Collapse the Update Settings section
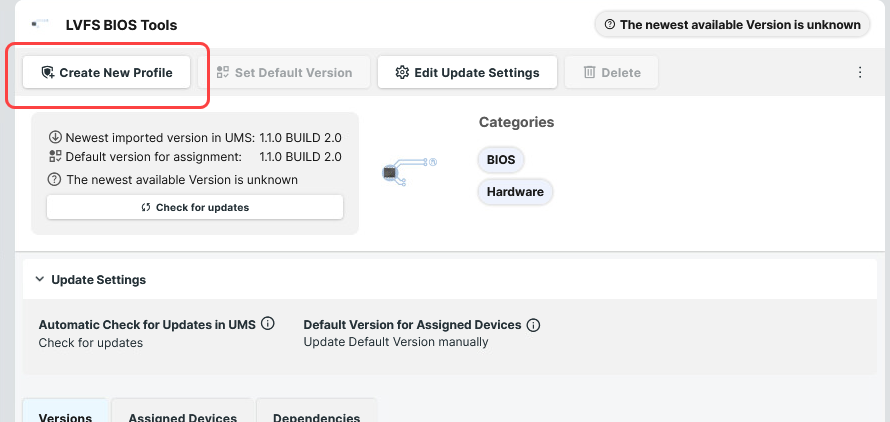890x422 pixels. (x=39, y=280)
